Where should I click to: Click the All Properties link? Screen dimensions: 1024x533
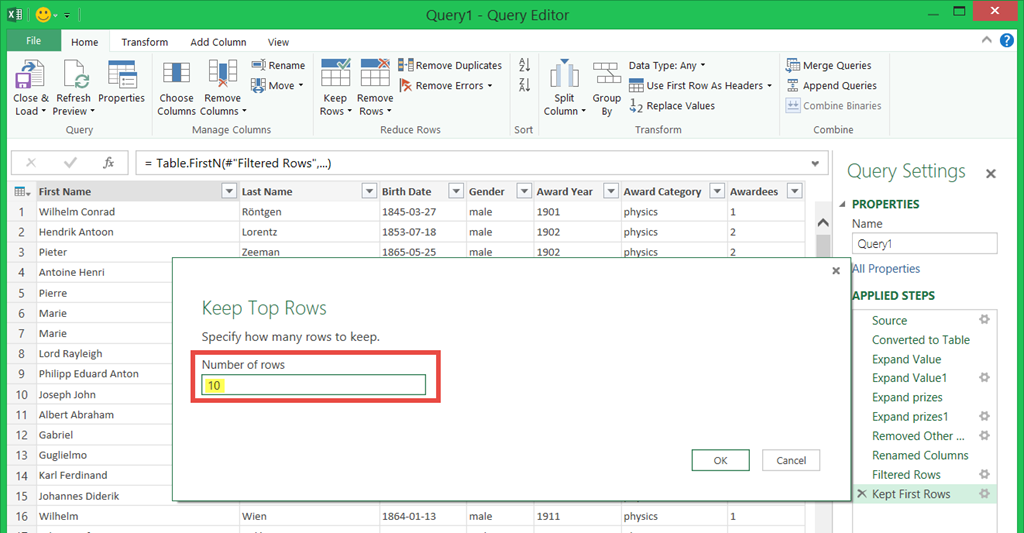[x=886, y=269]
